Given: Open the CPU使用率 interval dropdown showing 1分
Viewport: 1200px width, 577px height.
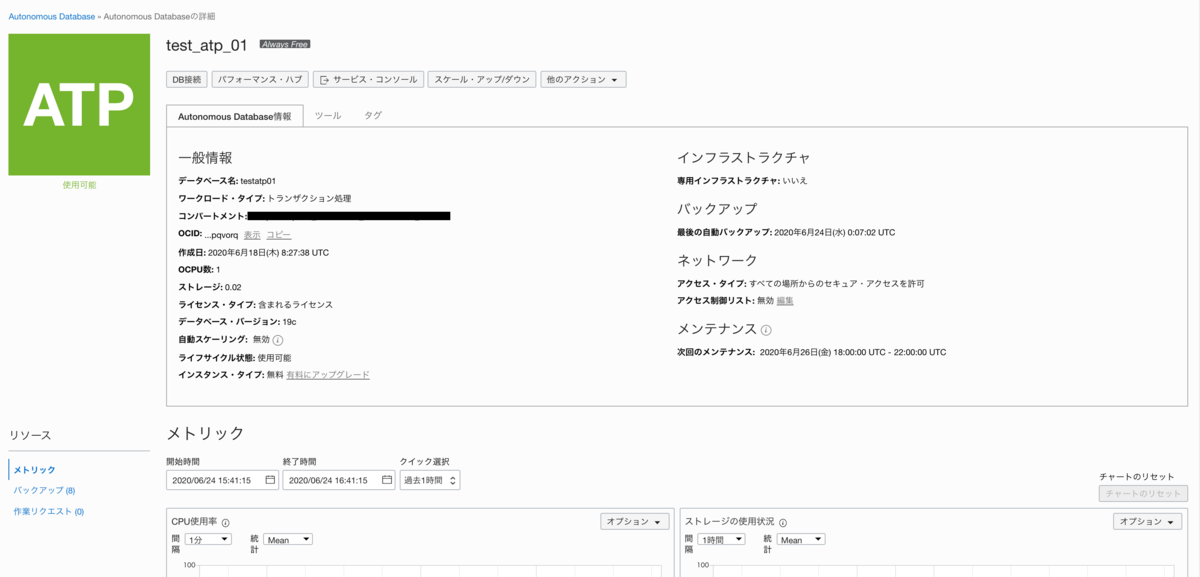Looking at the screenshot, I should coord(208,540).
